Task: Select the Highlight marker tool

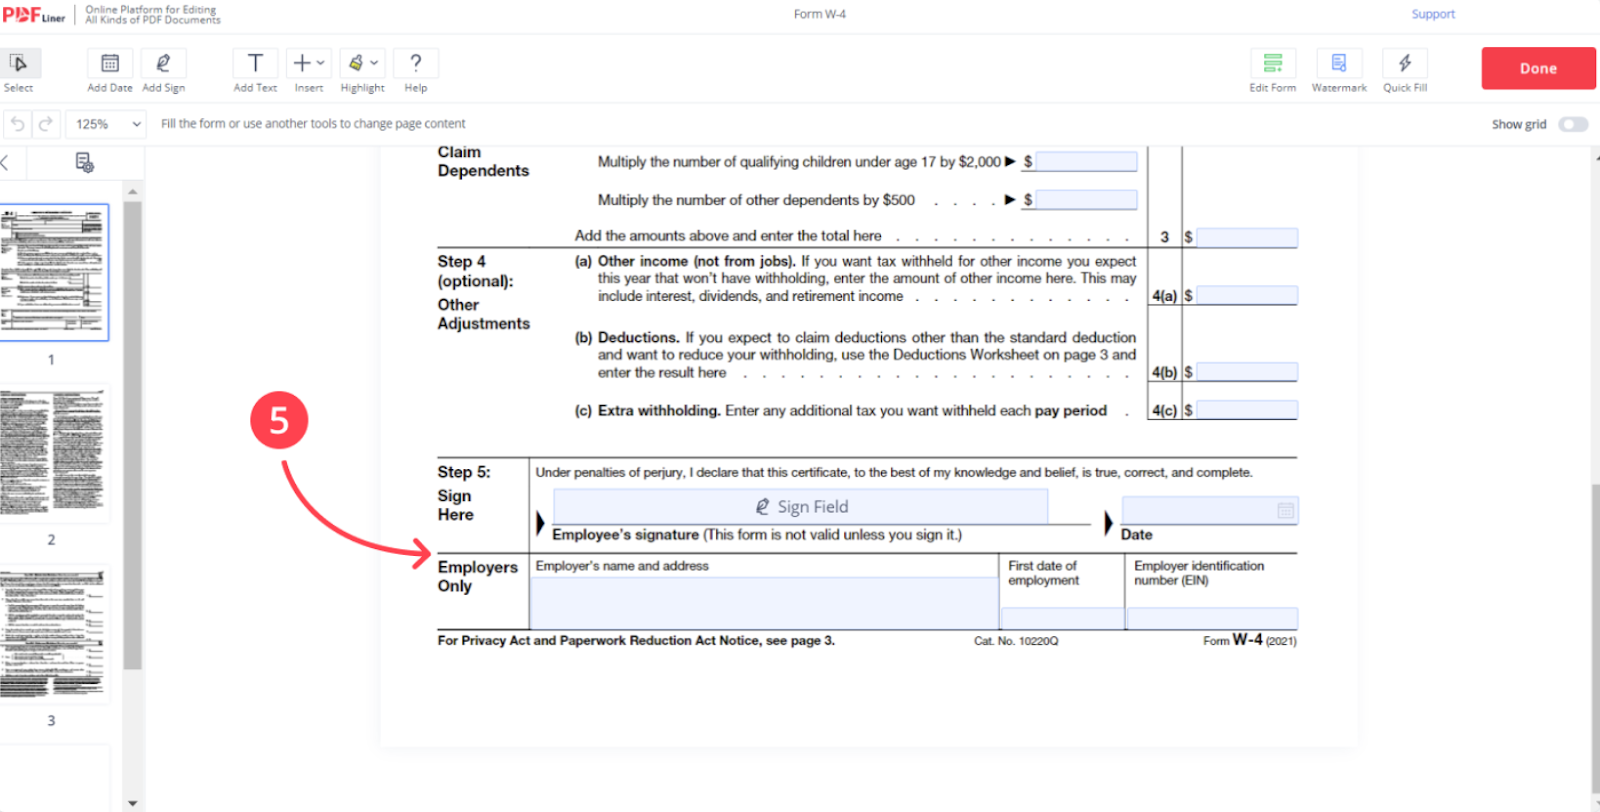Action: (x=355, y=63)
